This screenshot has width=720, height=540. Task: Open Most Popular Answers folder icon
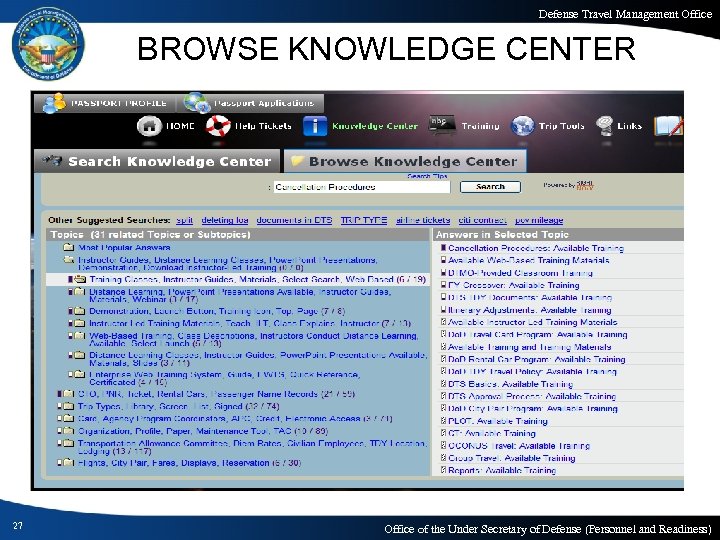point(68,248)
